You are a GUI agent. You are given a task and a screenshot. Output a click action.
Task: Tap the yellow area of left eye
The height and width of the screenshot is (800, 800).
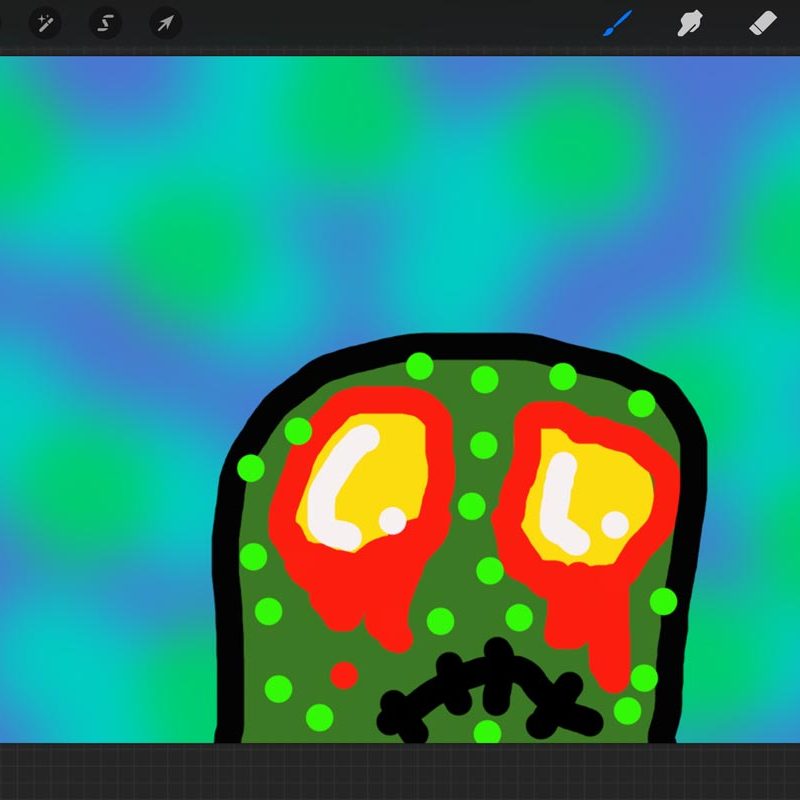[405, 470]
